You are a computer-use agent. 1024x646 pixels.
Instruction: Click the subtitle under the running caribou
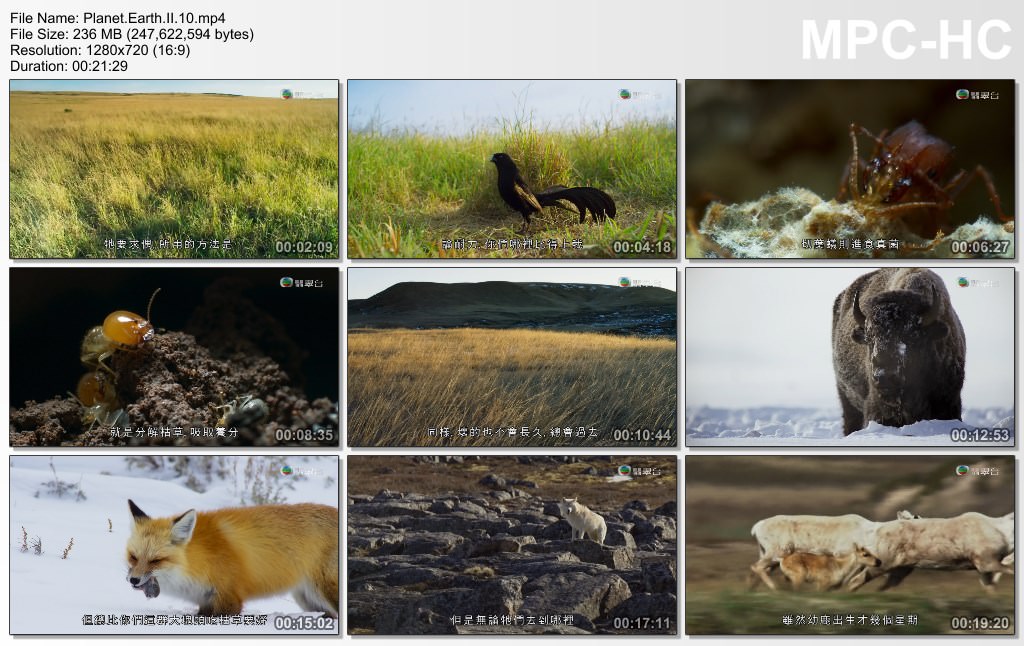coord(850,620)
